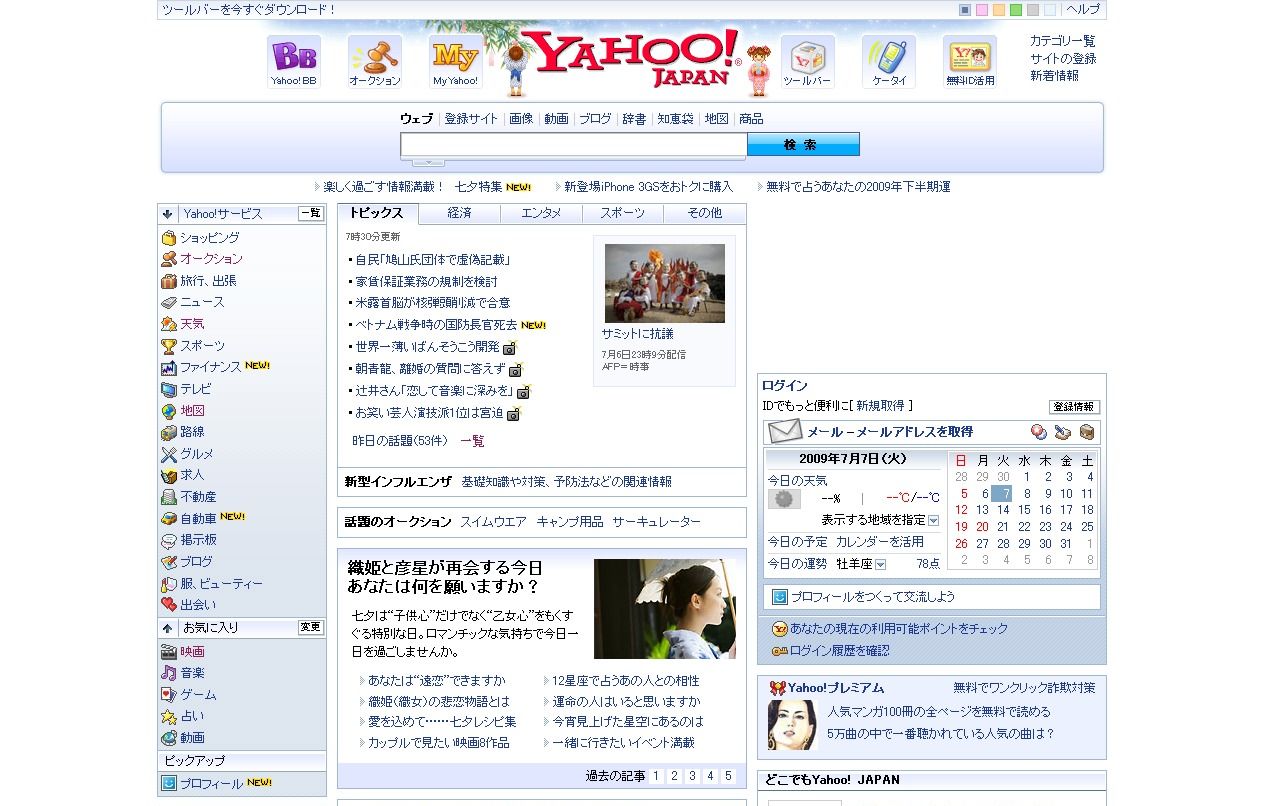Click the 自動車 car icon
Viewport: 1263px width, 806px height.
[x=169, y=519]
